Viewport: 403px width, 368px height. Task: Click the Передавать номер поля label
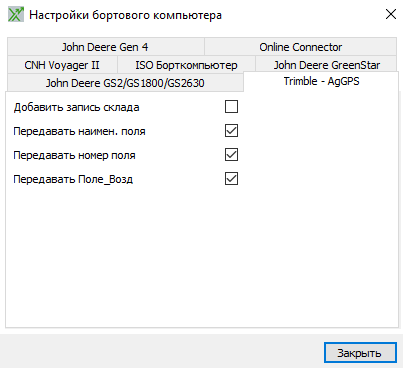coord(74,155)
